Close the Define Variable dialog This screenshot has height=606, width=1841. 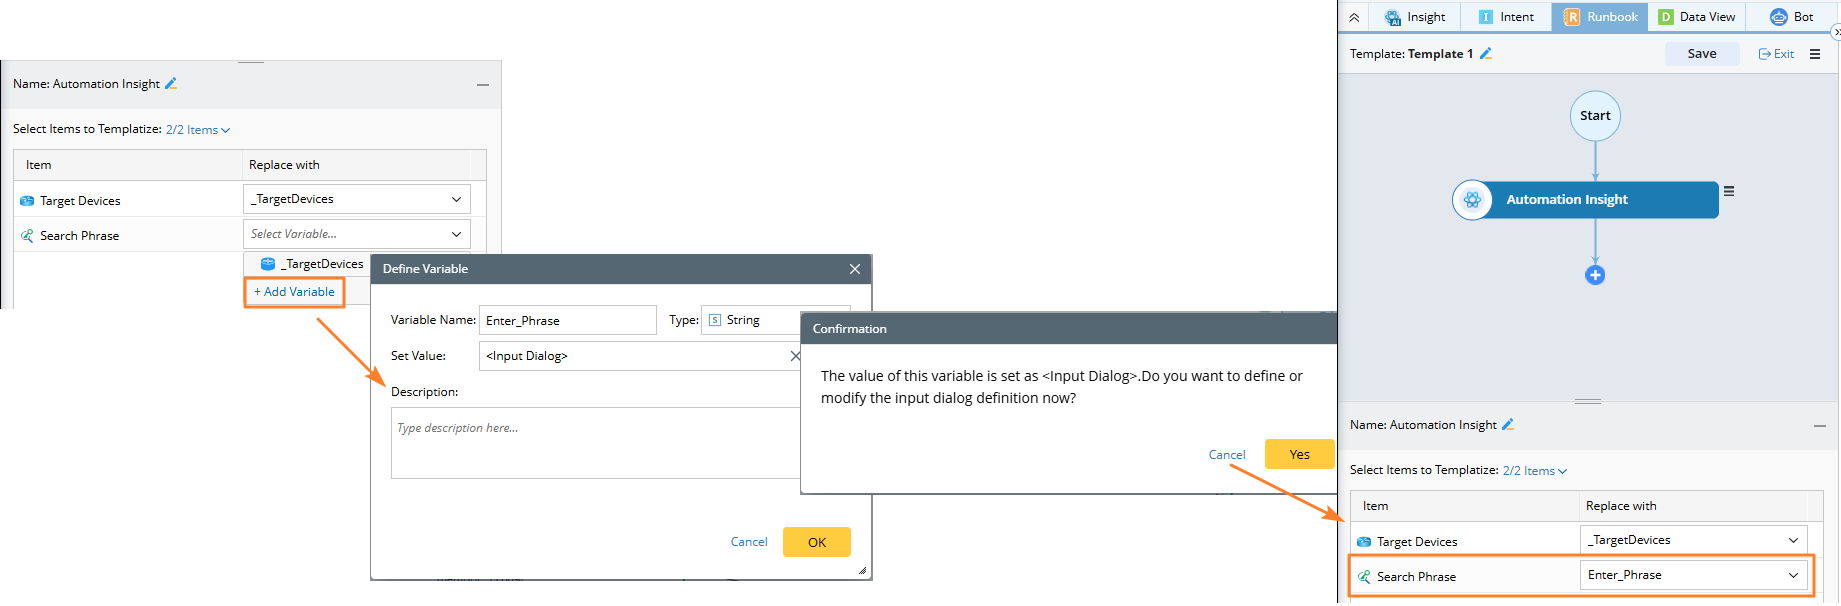855,269
